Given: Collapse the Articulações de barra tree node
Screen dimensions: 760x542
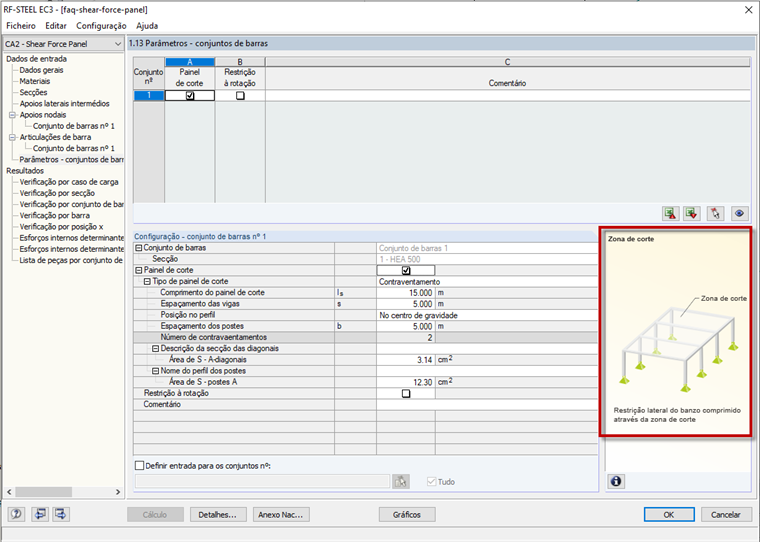Looking at the screenshot, I should [13, 137].
